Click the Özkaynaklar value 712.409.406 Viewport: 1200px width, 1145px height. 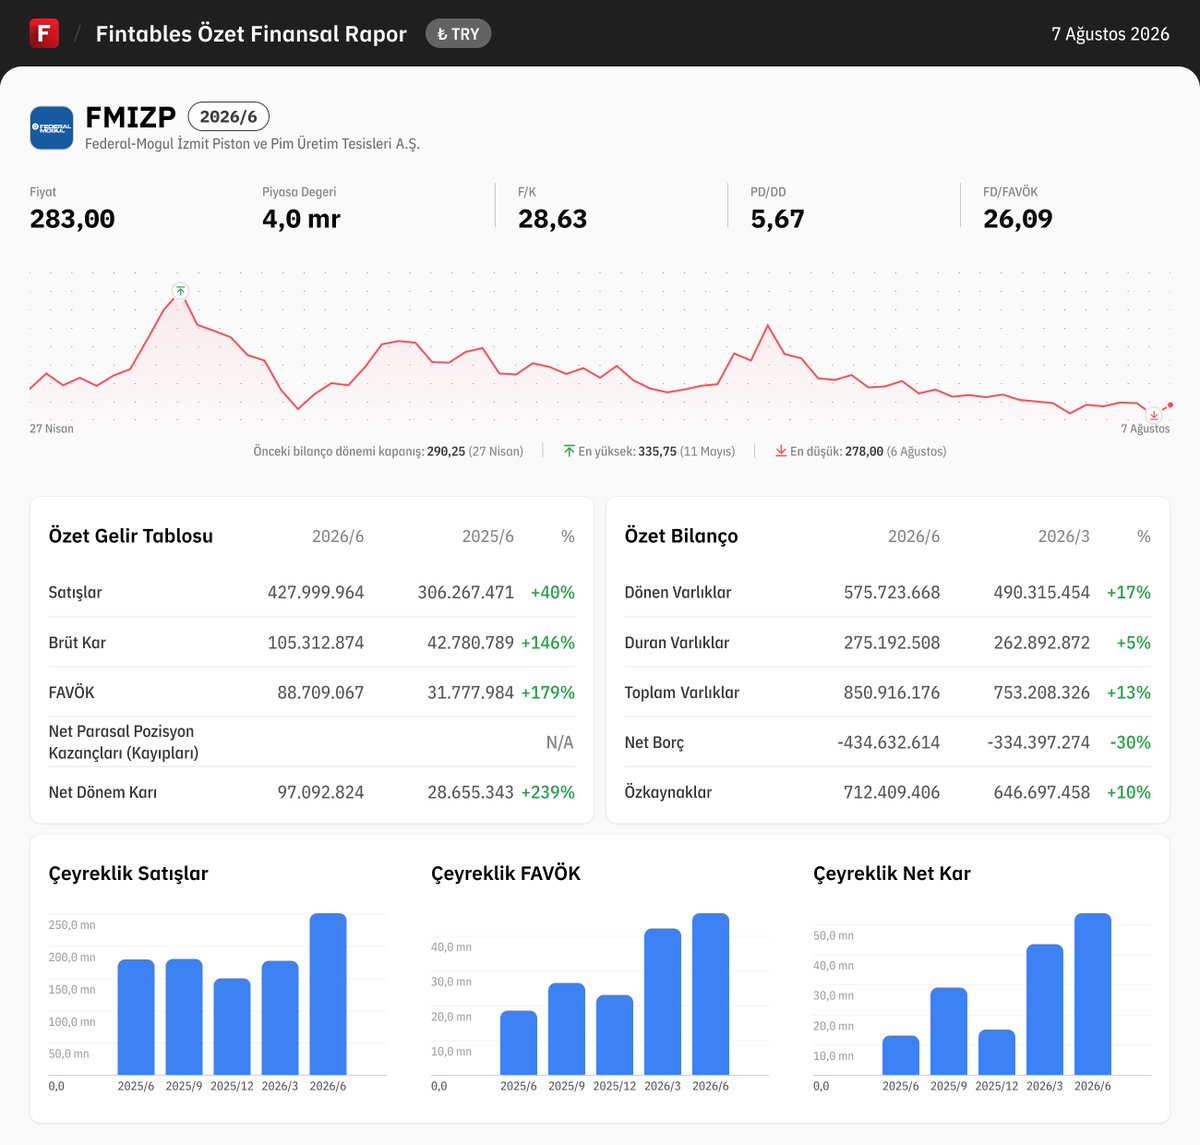892,792
